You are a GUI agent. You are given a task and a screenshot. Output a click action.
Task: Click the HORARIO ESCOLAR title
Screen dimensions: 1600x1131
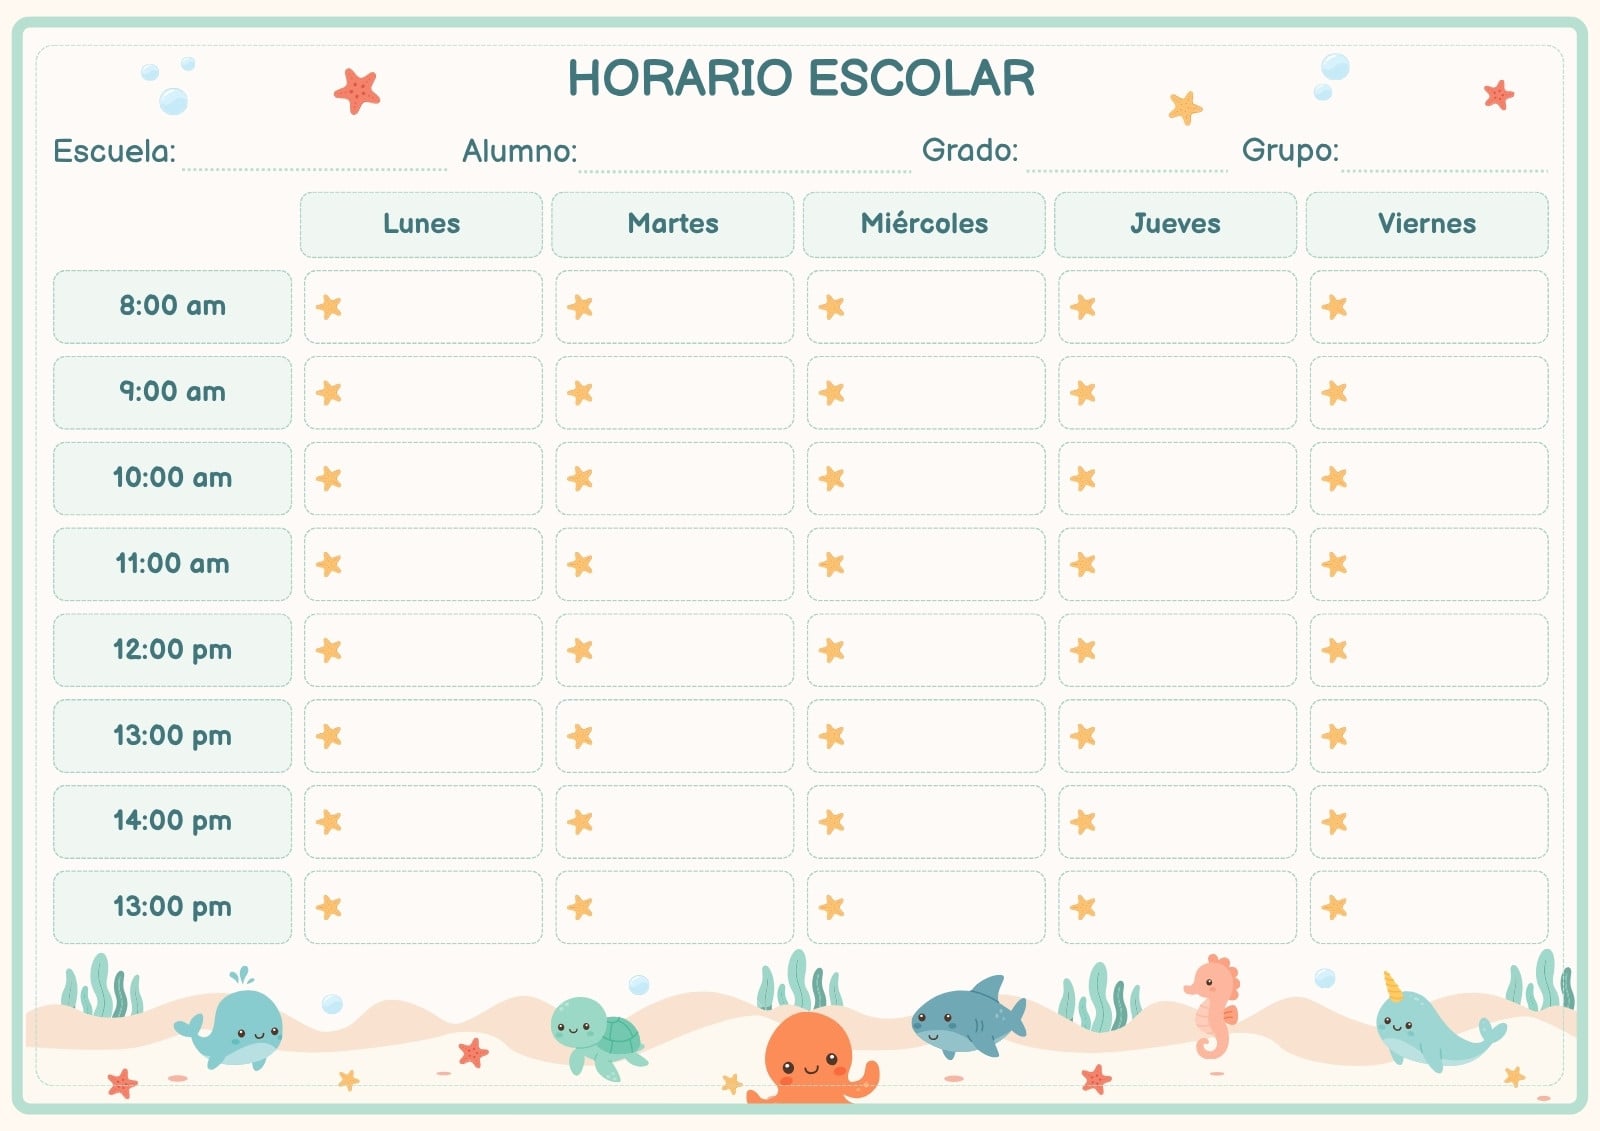[801, 78]
